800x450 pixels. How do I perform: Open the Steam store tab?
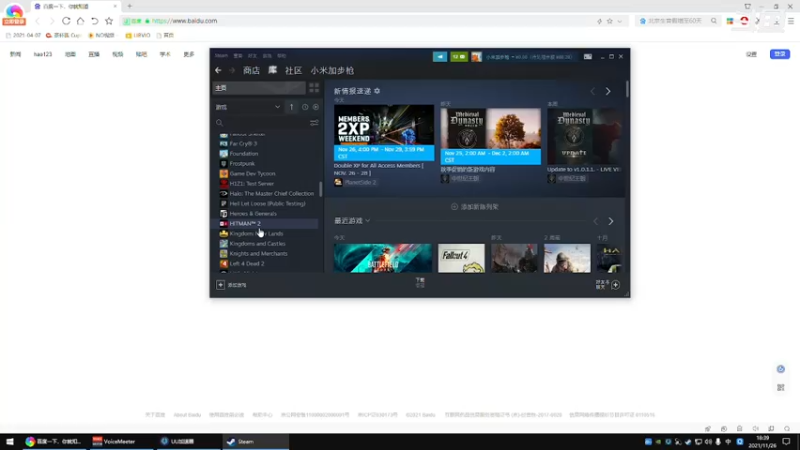(x=251, y=70)
